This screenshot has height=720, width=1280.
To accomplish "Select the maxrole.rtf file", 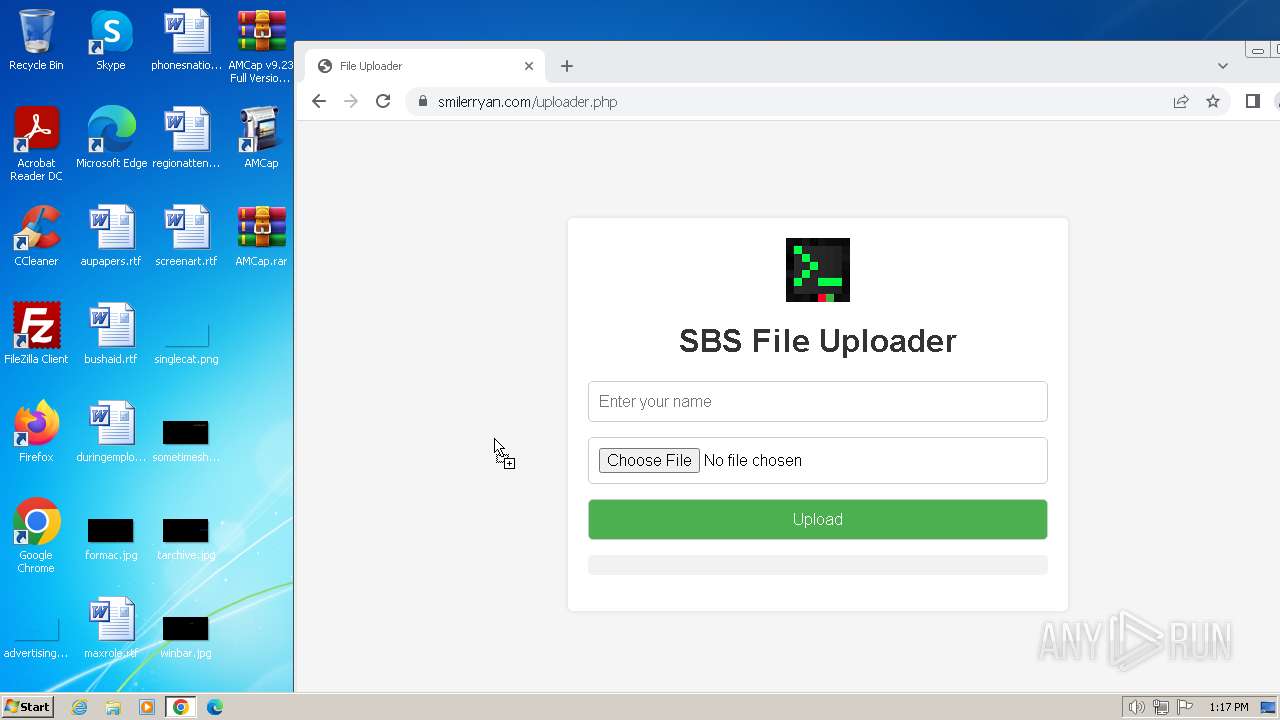I will pyautogui.click(x=110, y=628).
